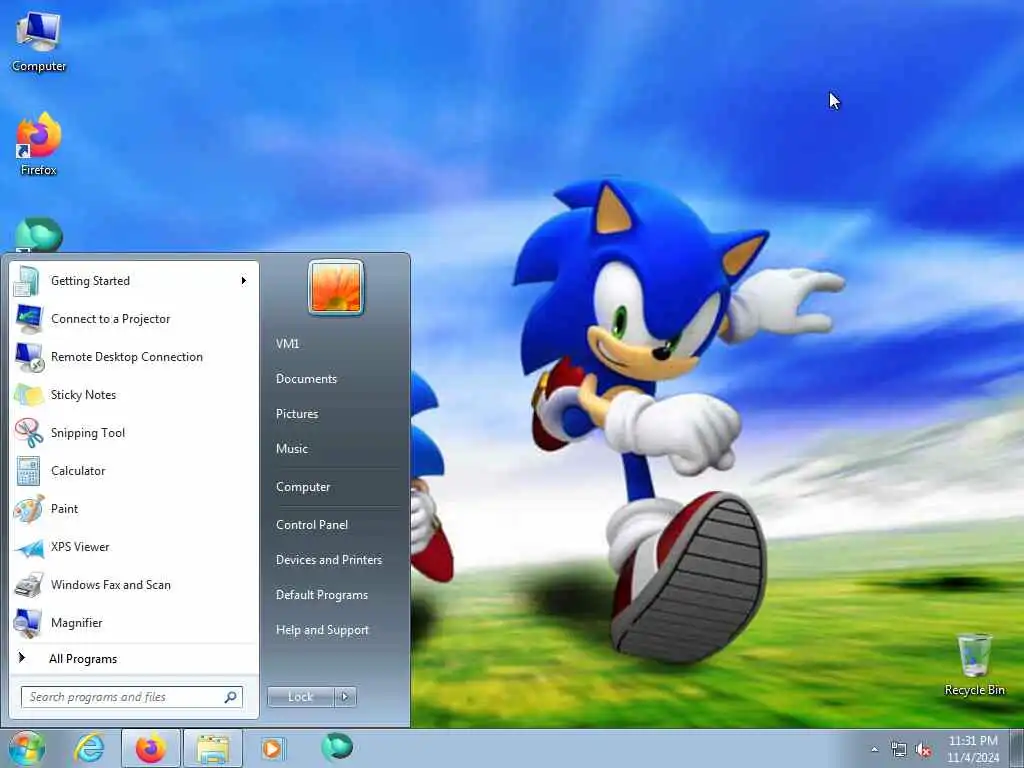Image resolution: width=1024 pixels, height=768 pixels.
Task: Open Documents from the Start menu
Action: coord(306,379)
